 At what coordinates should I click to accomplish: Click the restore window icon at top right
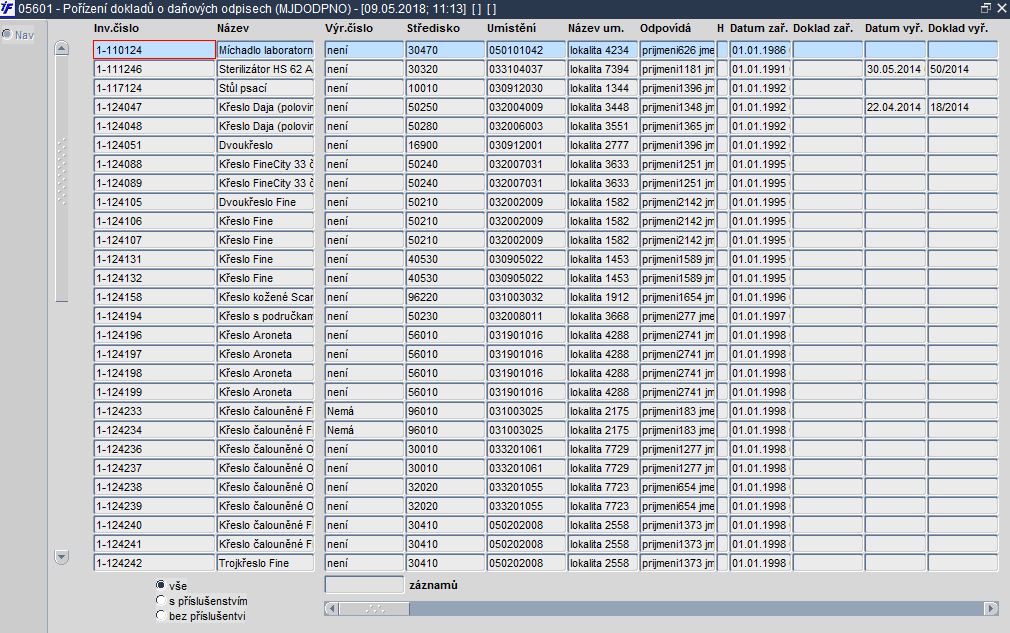point(986,8)
